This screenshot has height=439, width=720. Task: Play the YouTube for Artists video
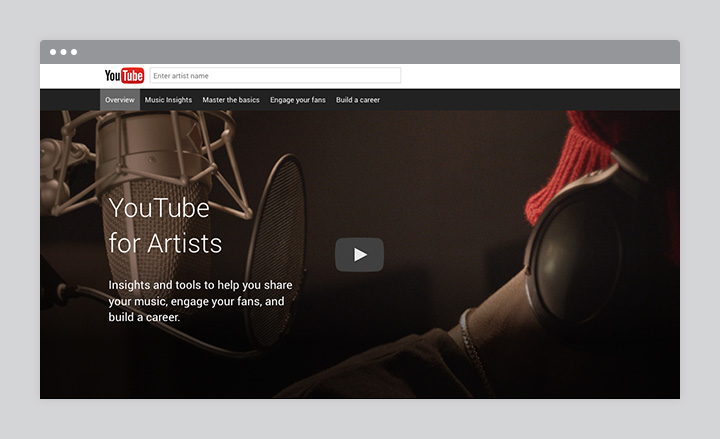tap(359, 254)
